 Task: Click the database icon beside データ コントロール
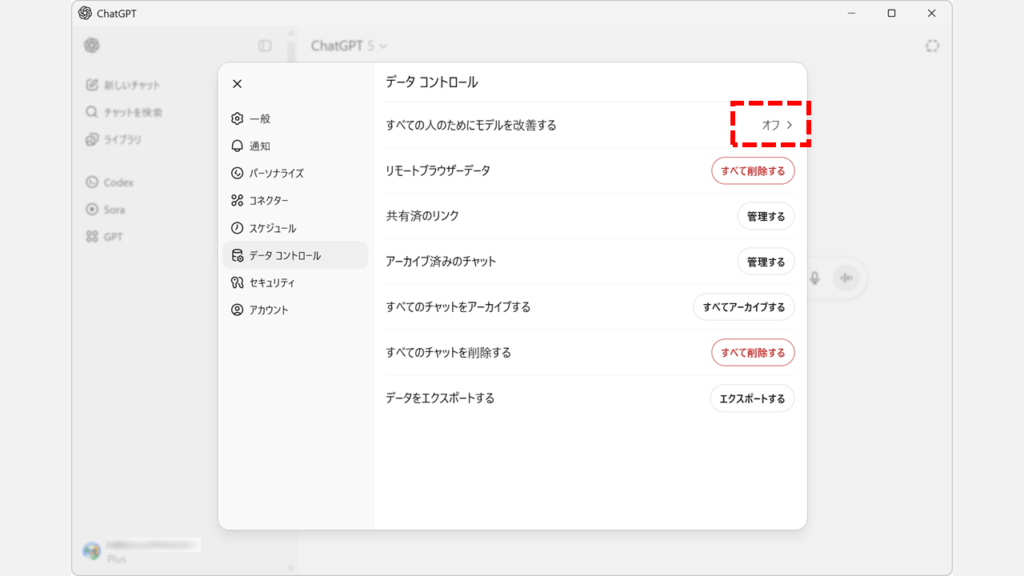[237, 255]
